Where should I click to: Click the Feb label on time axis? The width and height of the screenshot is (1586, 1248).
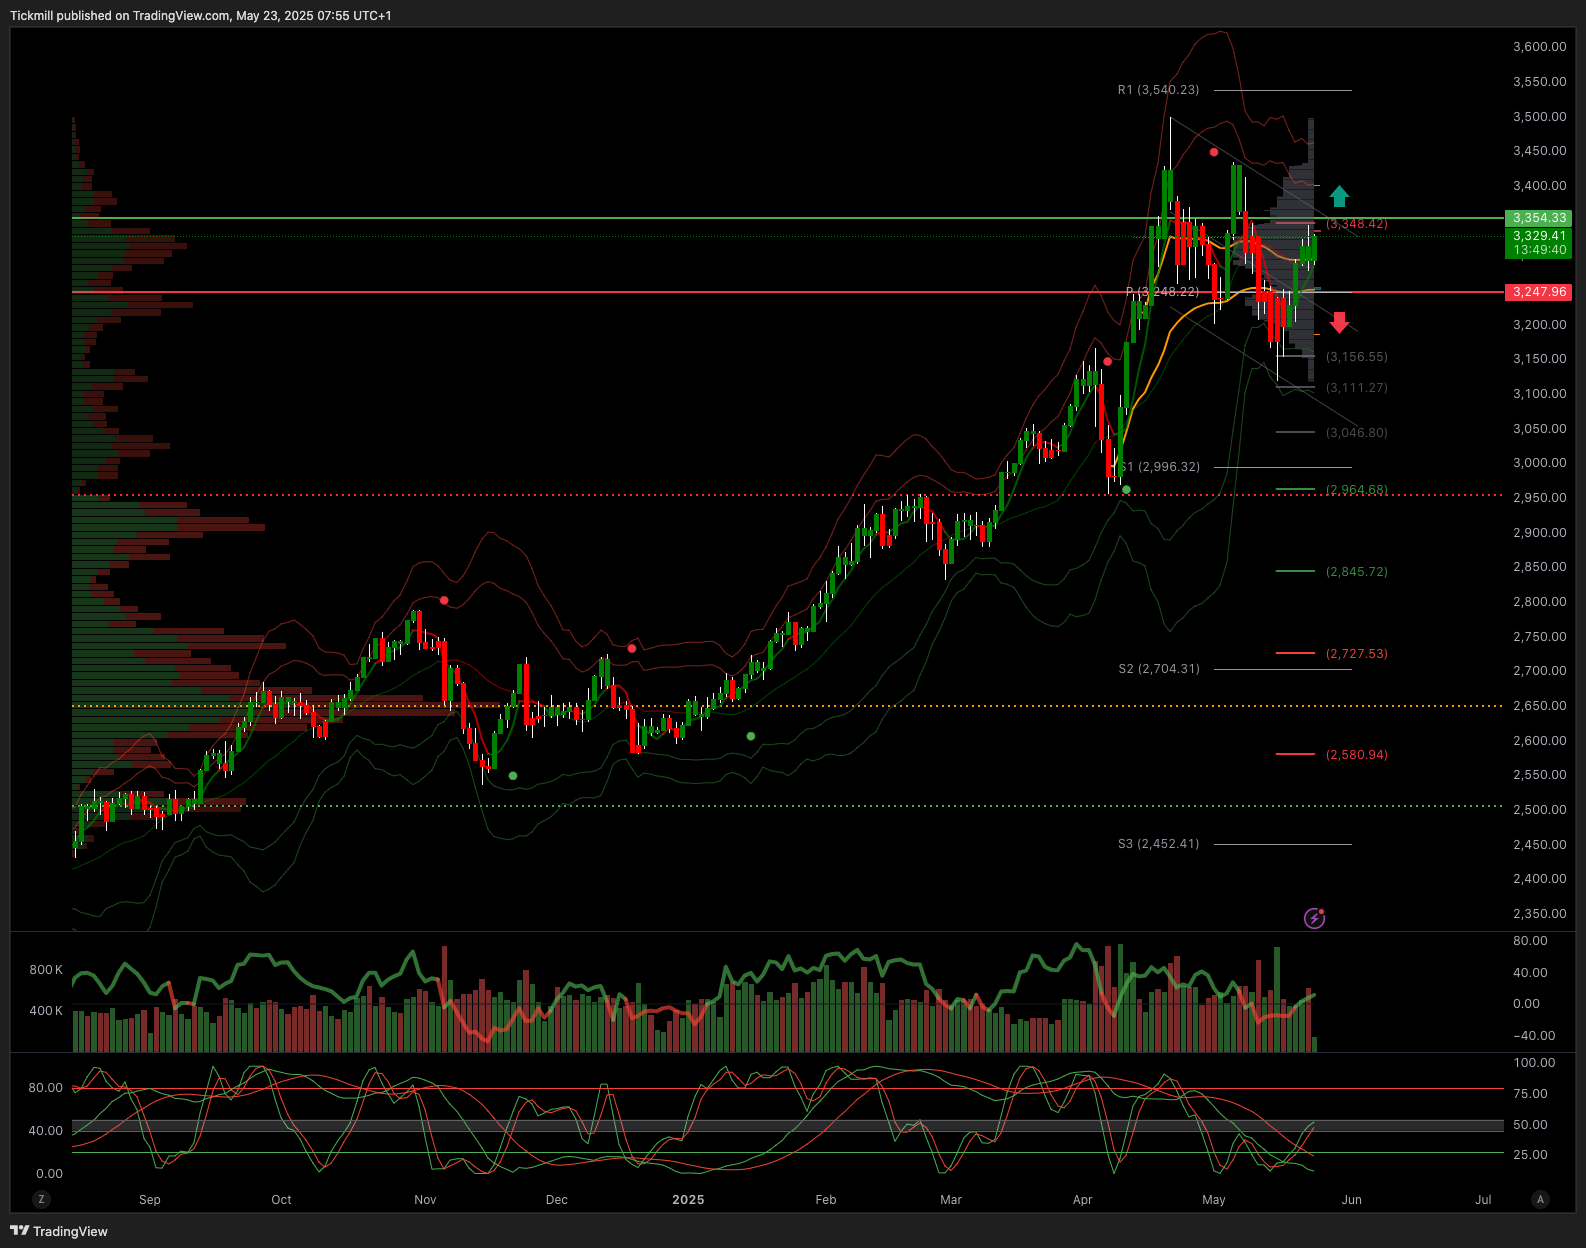tap(826, 1200)
